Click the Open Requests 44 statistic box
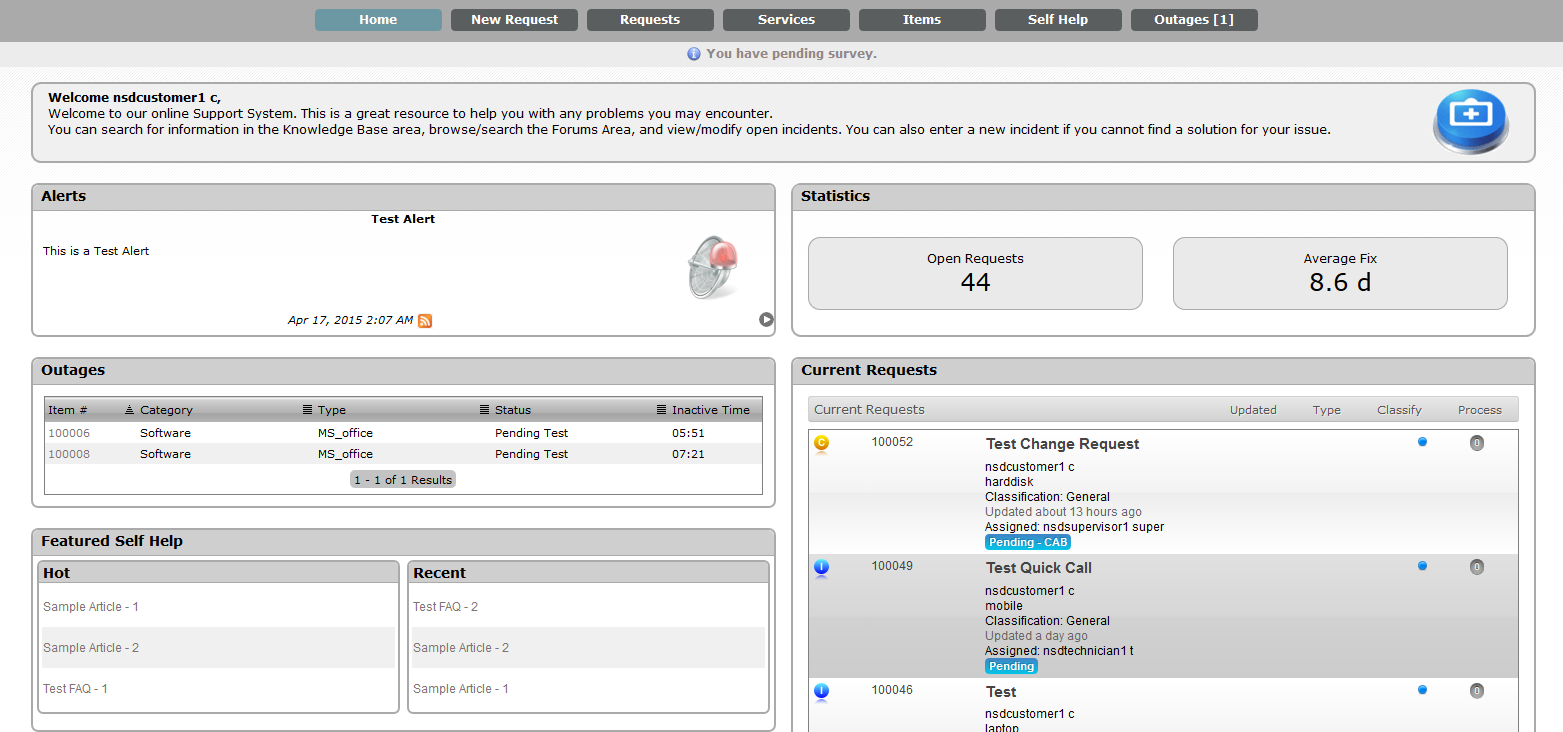The width and height of the screenshot is (1563, 732). tap(975, 273)
